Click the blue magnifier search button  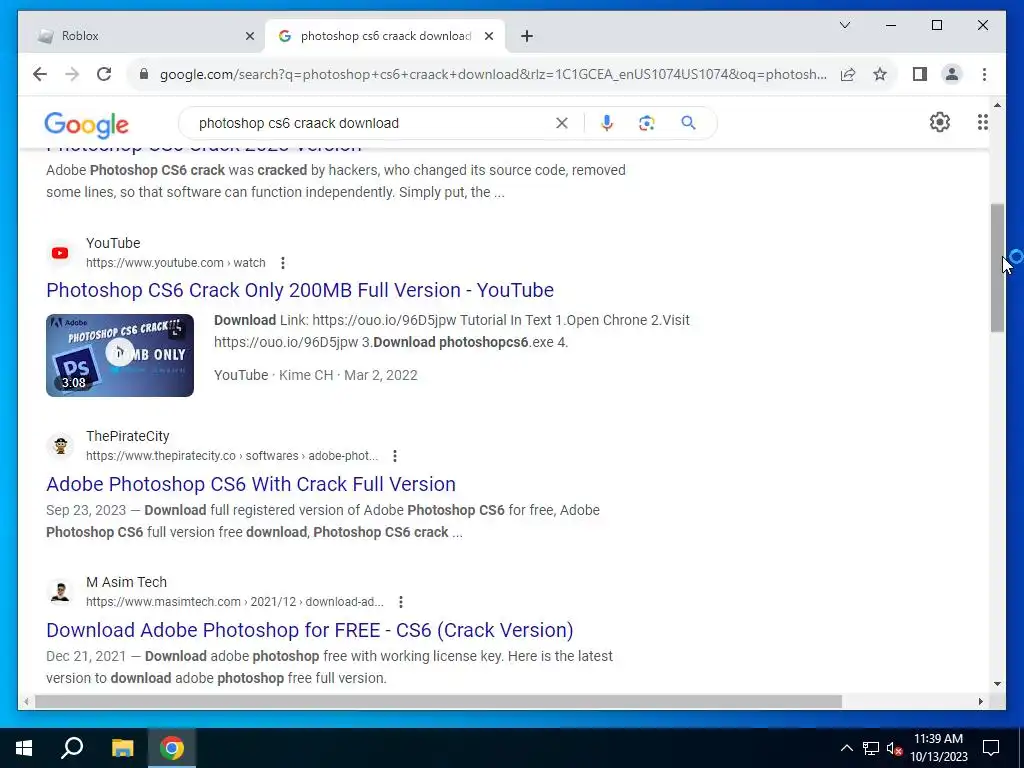click(x=688, y=123)
